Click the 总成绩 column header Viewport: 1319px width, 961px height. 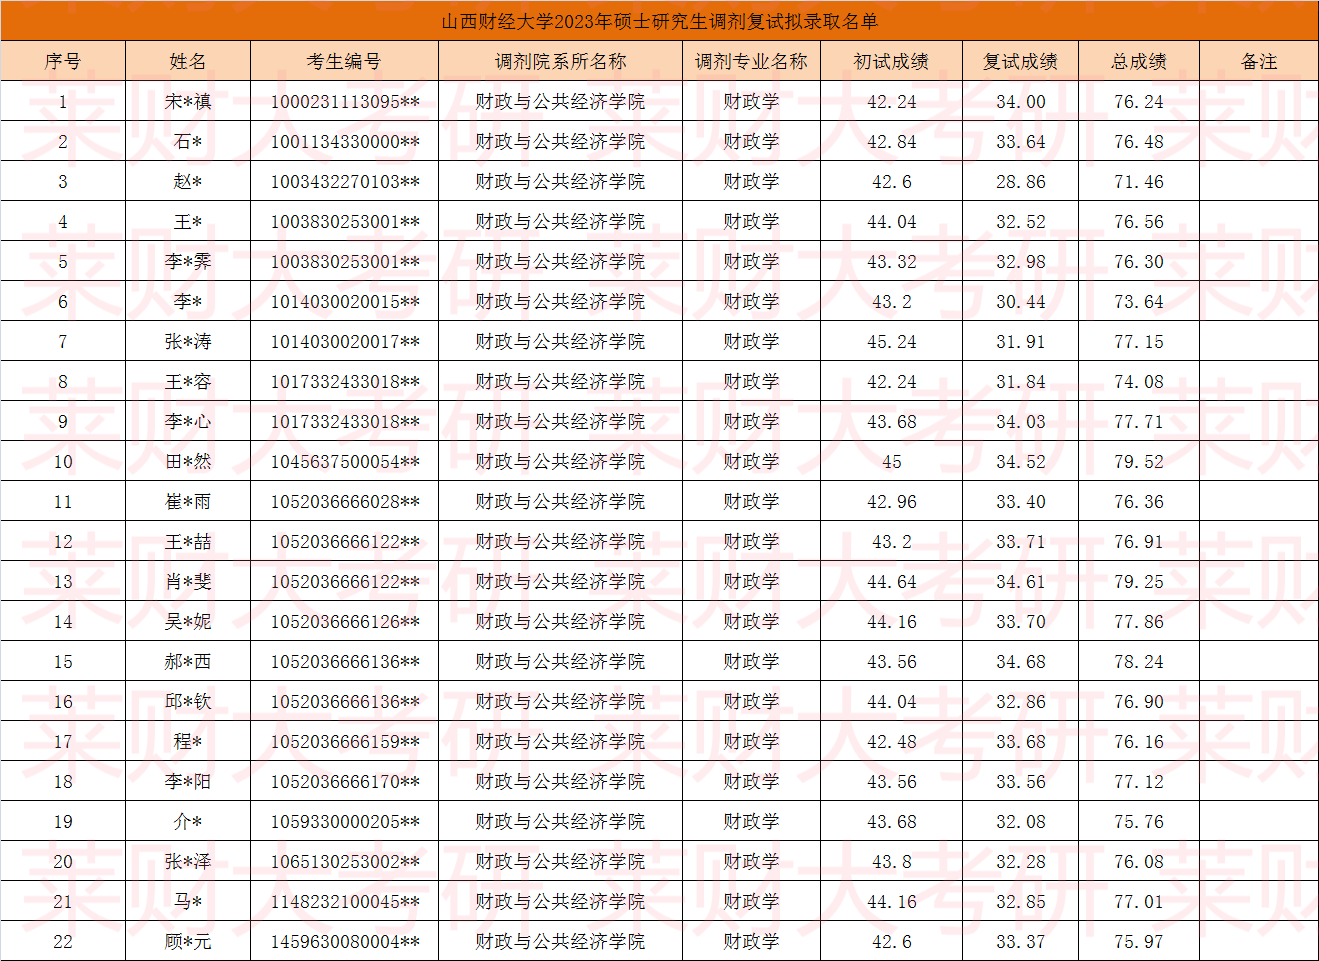tap(1139, 61)
